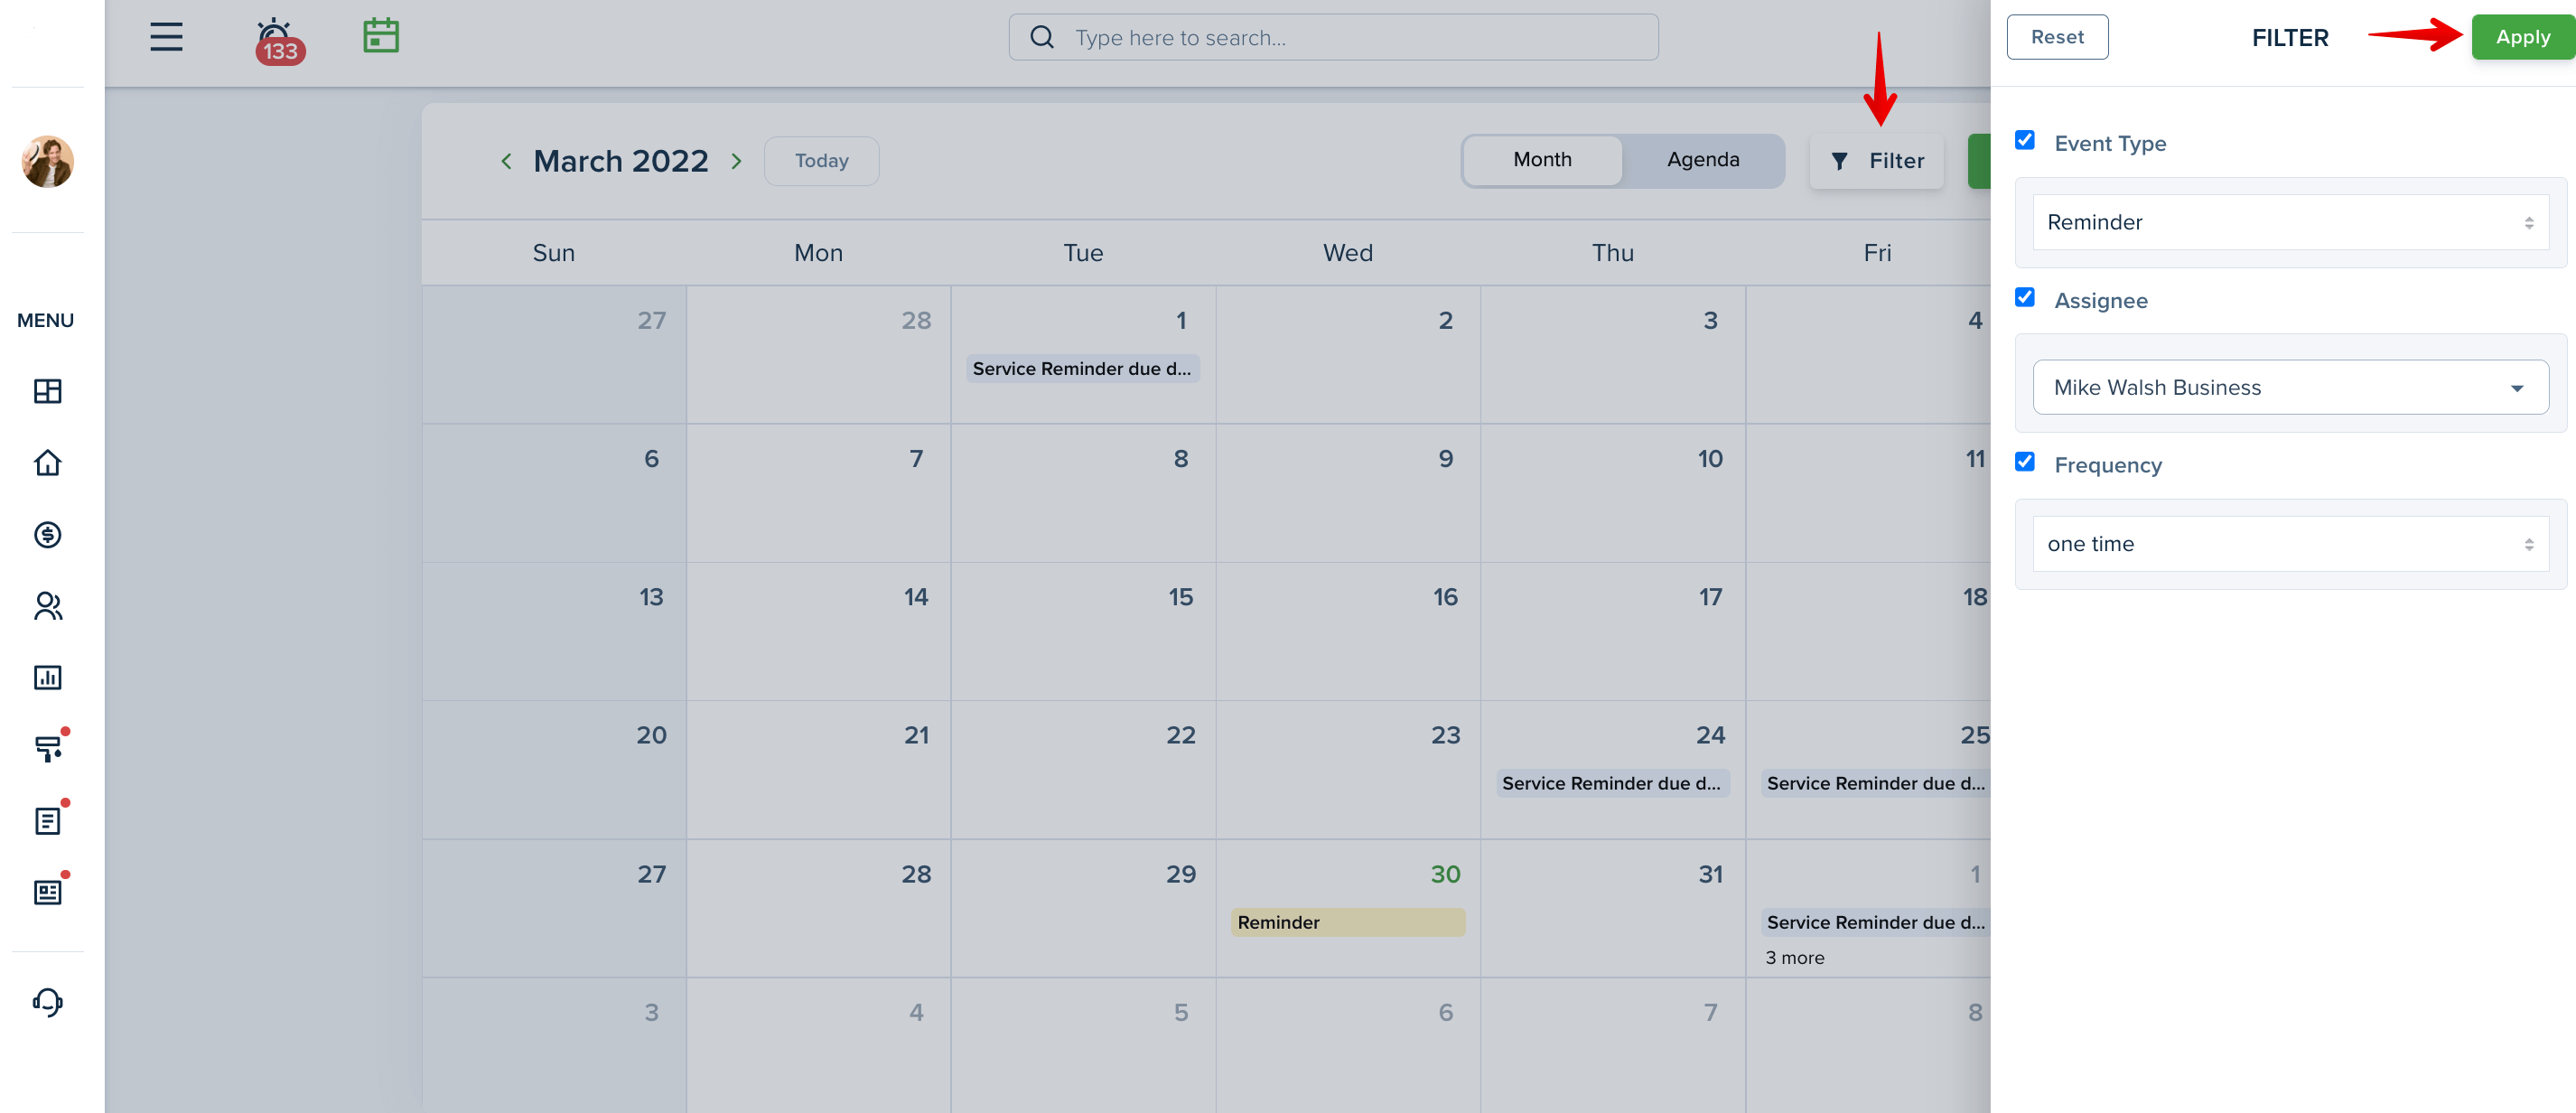Screen dimensions: 2576x1113
Task: Open the dashboard grid icon in sidebar
Action: pos(47,391)
